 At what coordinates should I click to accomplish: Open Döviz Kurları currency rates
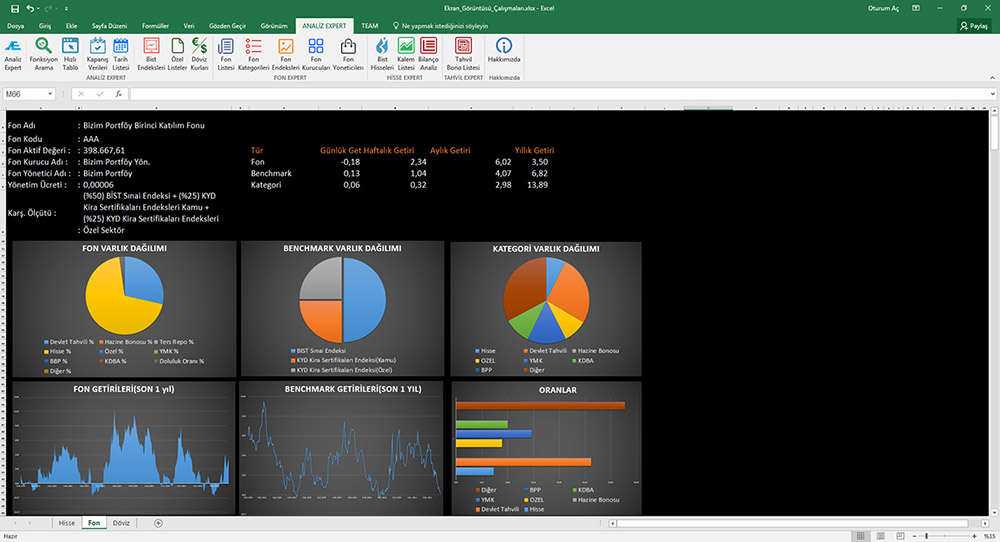[x=199, y=54]
